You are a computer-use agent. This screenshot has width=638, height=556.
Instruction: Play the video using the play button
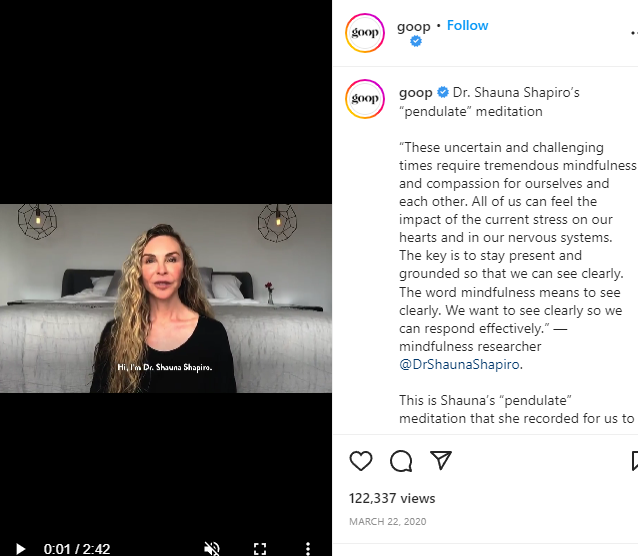(20, 549)
